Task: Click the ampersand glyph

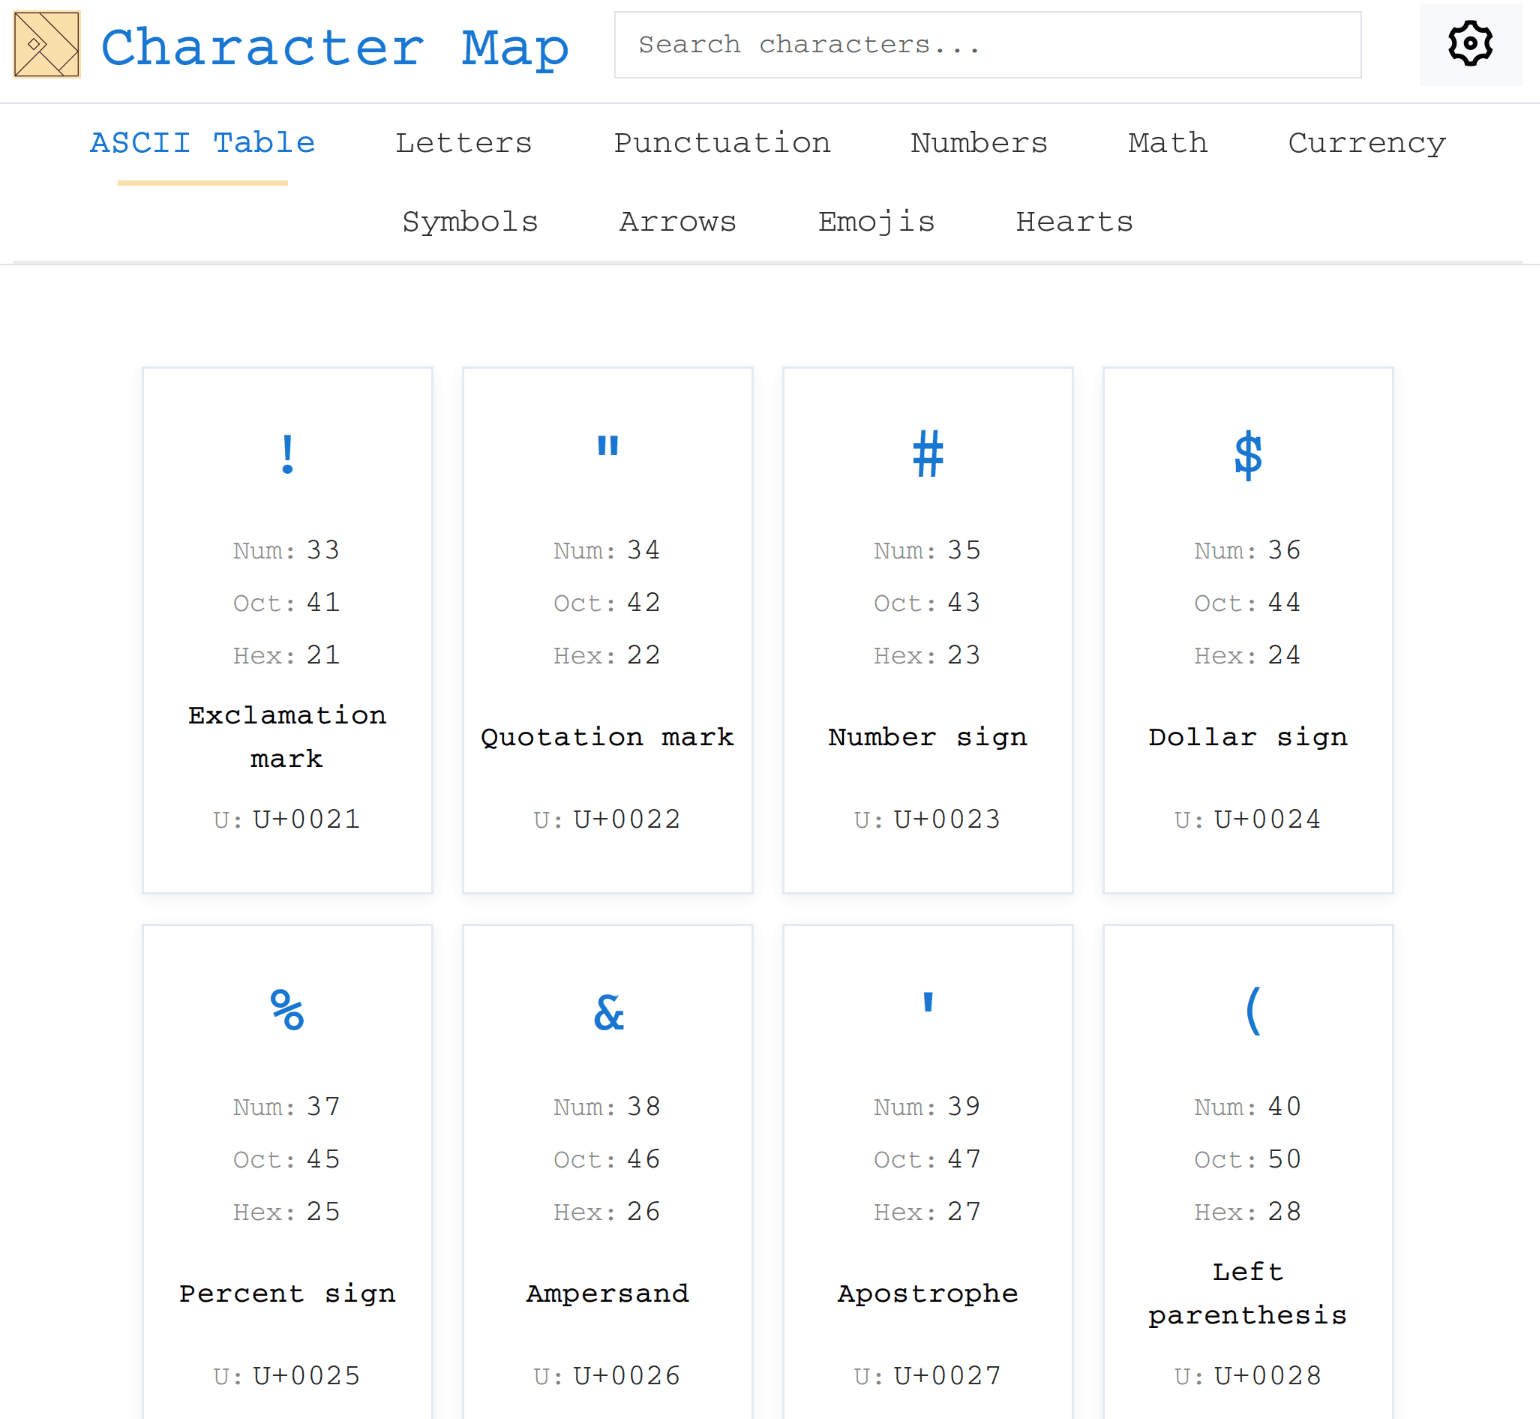Action: pyautogui.click(x=608, y=1012)
